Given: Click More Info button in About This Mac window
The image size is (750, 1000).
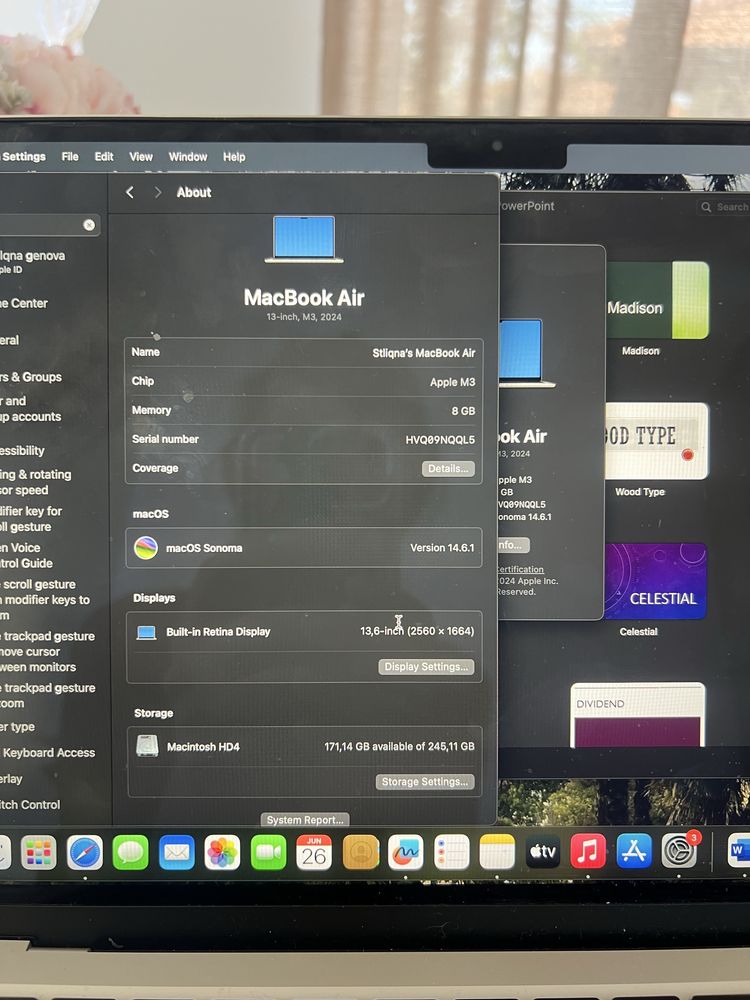Looking at the screenshot, I should pos(513,545).
